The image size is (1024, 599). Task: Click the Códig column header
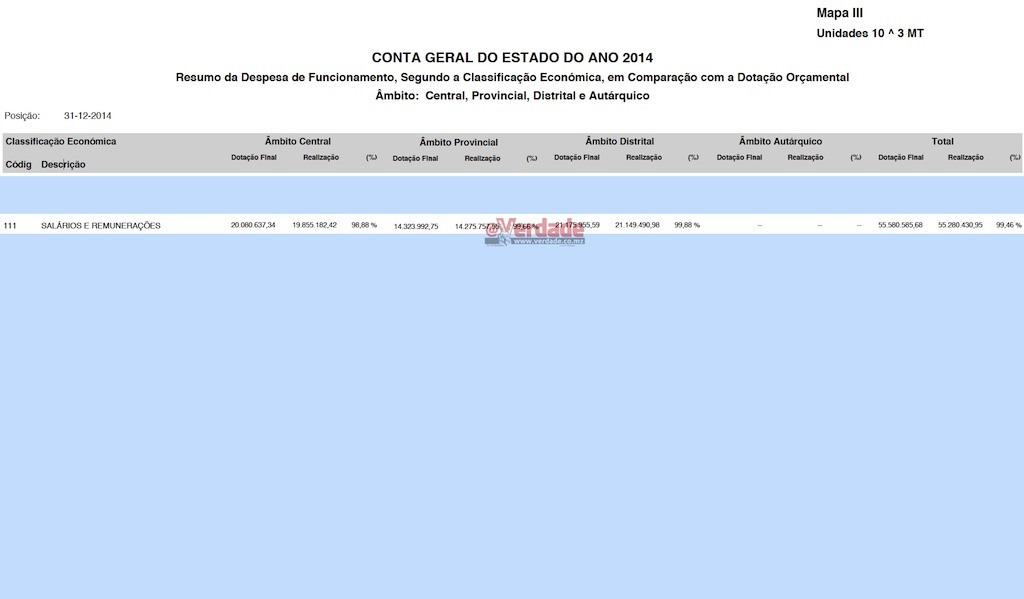19,164
